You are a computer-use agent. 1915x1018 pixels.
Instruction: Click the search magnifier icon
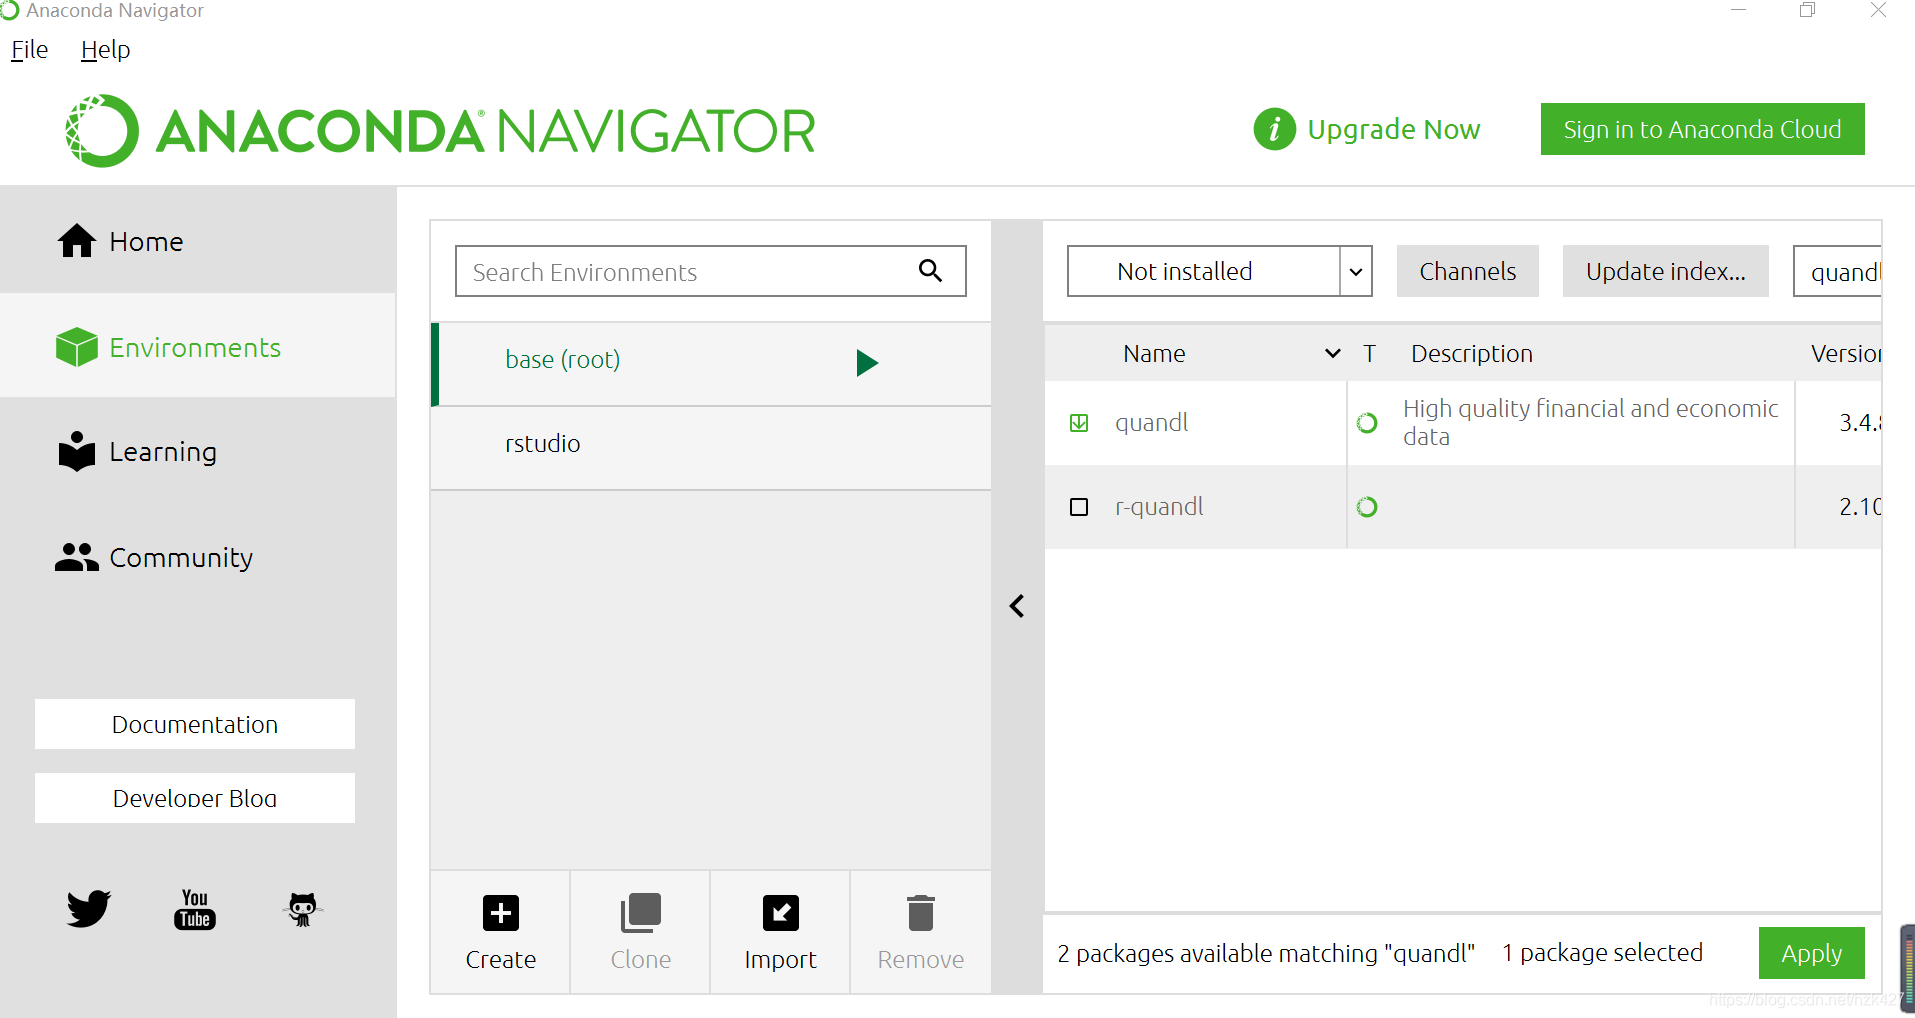pos(930,270)
